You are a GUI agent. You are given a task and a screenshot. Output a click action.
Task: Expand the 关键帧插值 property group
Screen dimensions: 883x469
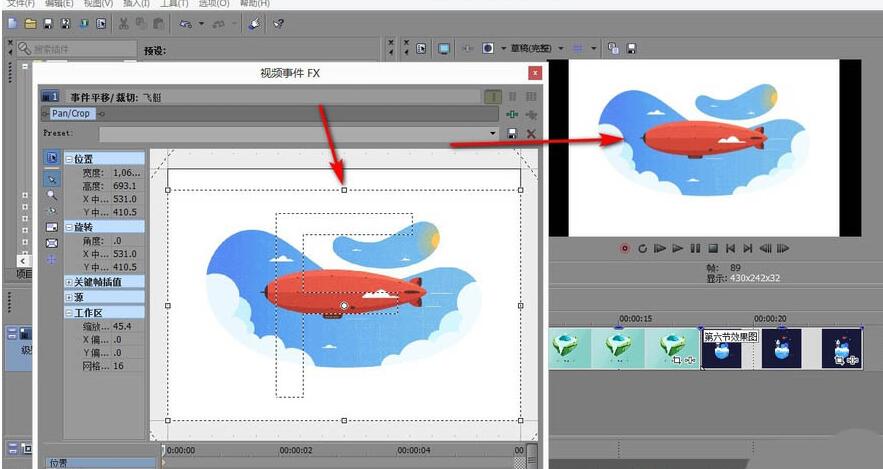[69, 282]
